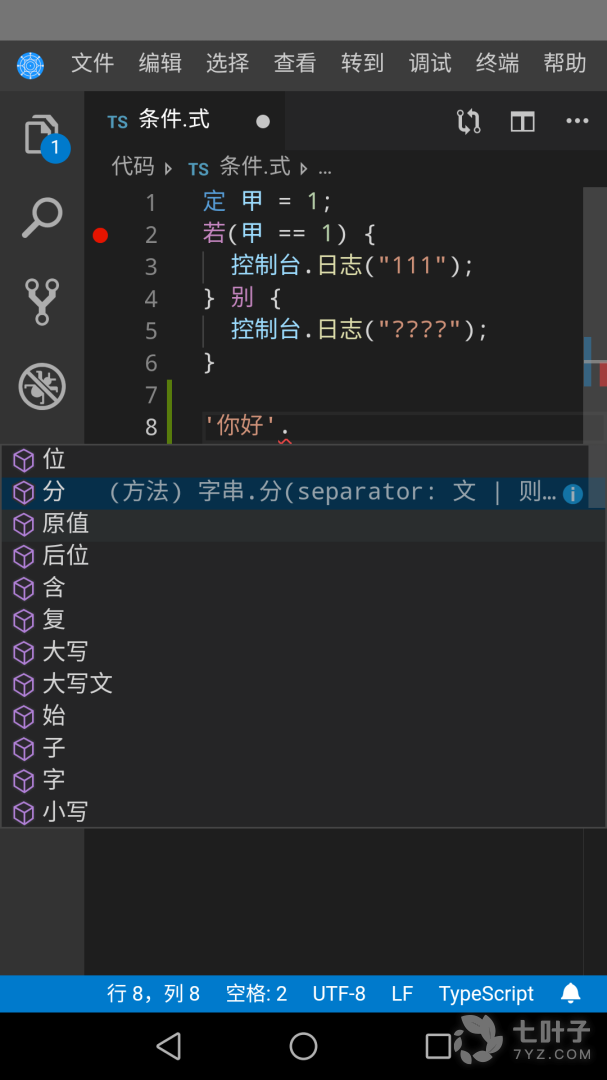Open the Search panel icon
Screen dimensions: 607x1080
pos(42,218)
